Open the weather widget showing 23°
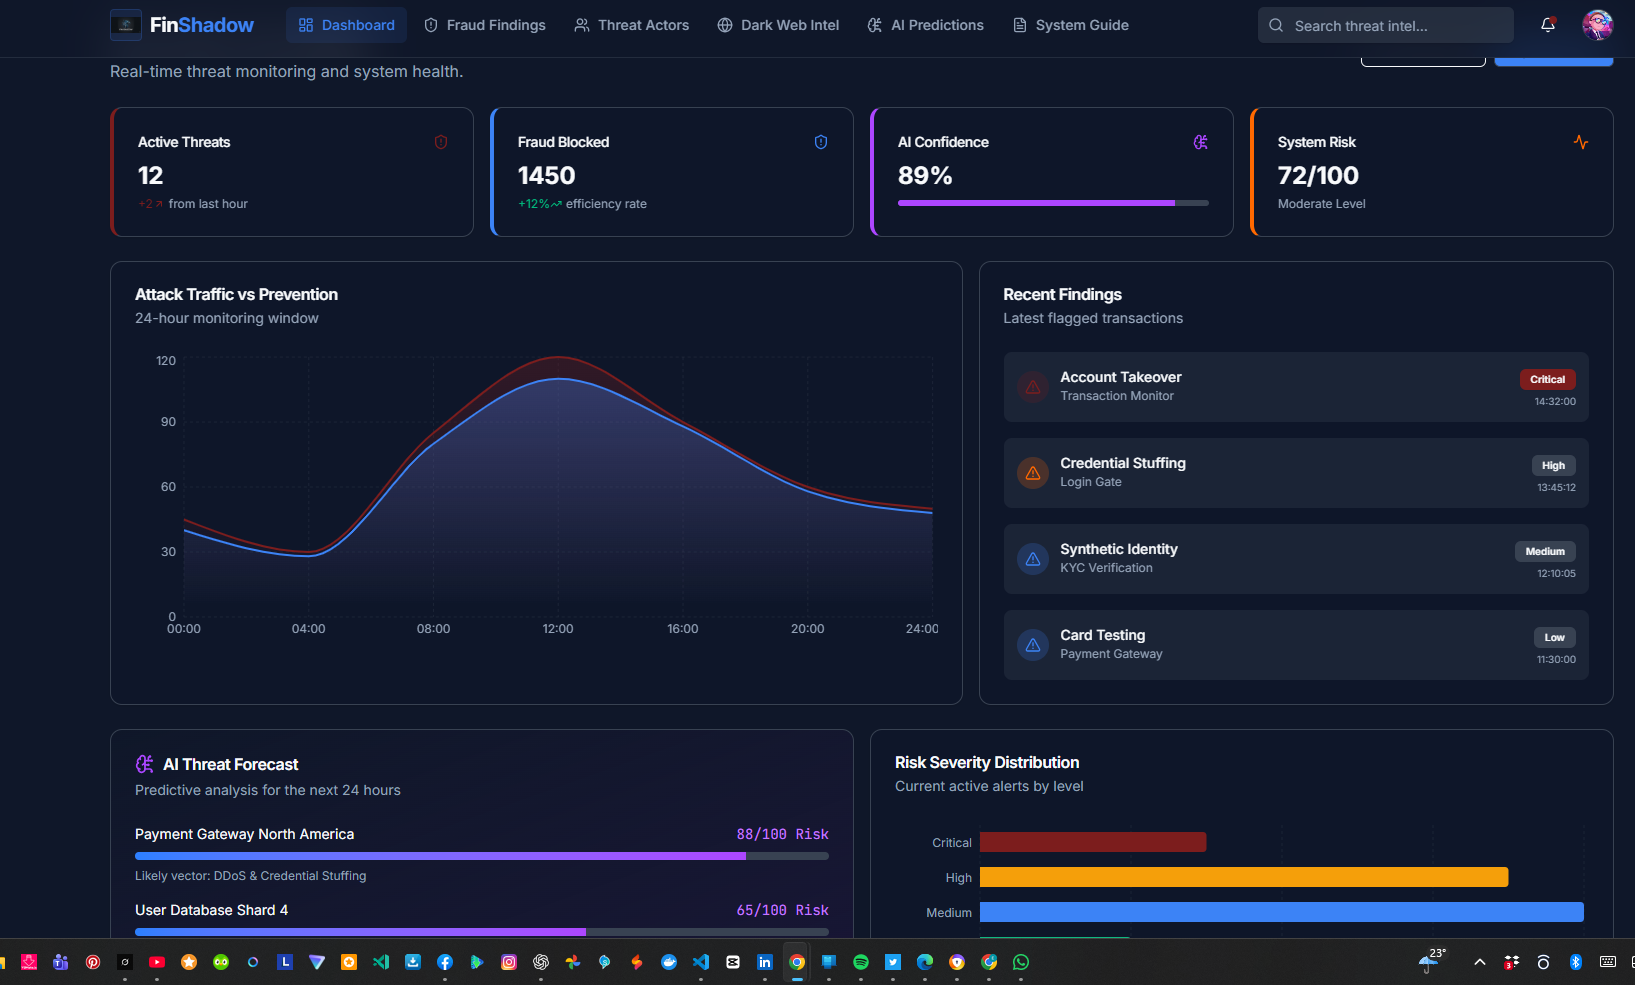Screen dimensions: 1635x985 coord(1432,960)
